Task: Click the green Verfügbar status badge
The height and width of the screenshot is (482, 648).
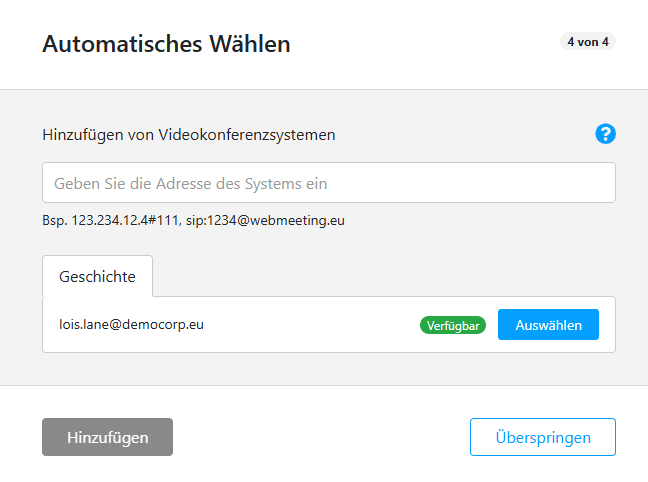Action: 453,325
